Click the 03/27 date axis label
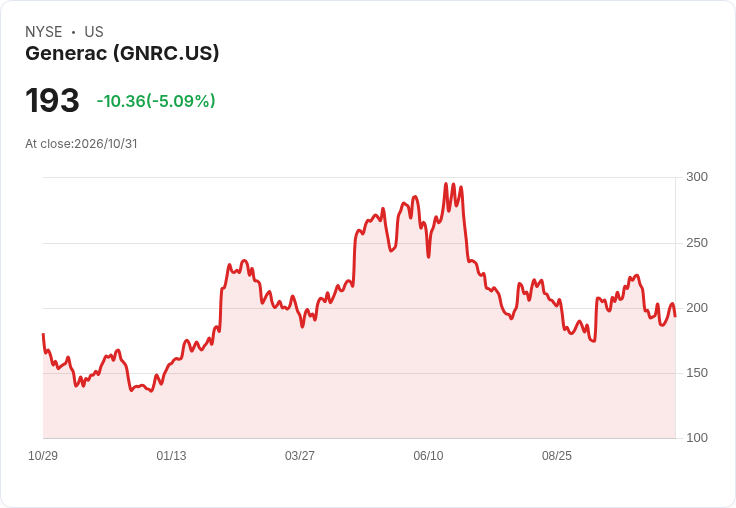 click(x=299, y=455)
